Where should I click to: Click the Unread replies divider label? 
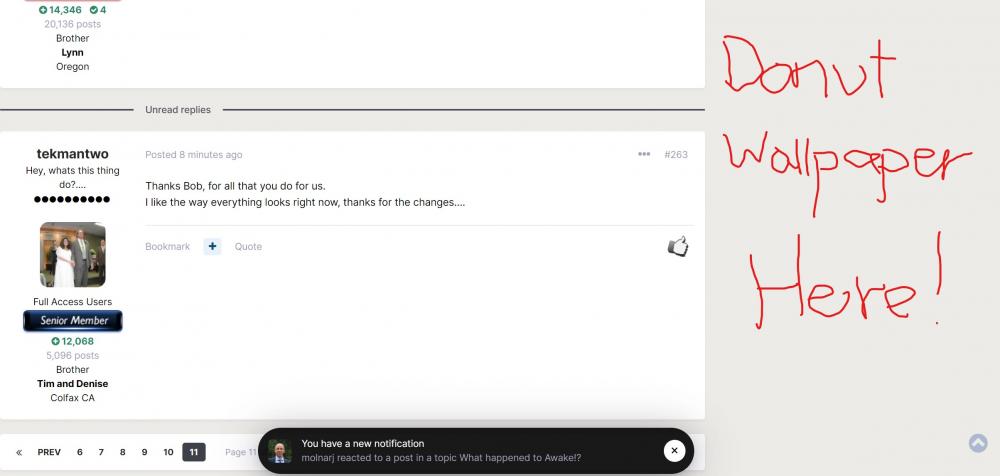coord(178,110)
